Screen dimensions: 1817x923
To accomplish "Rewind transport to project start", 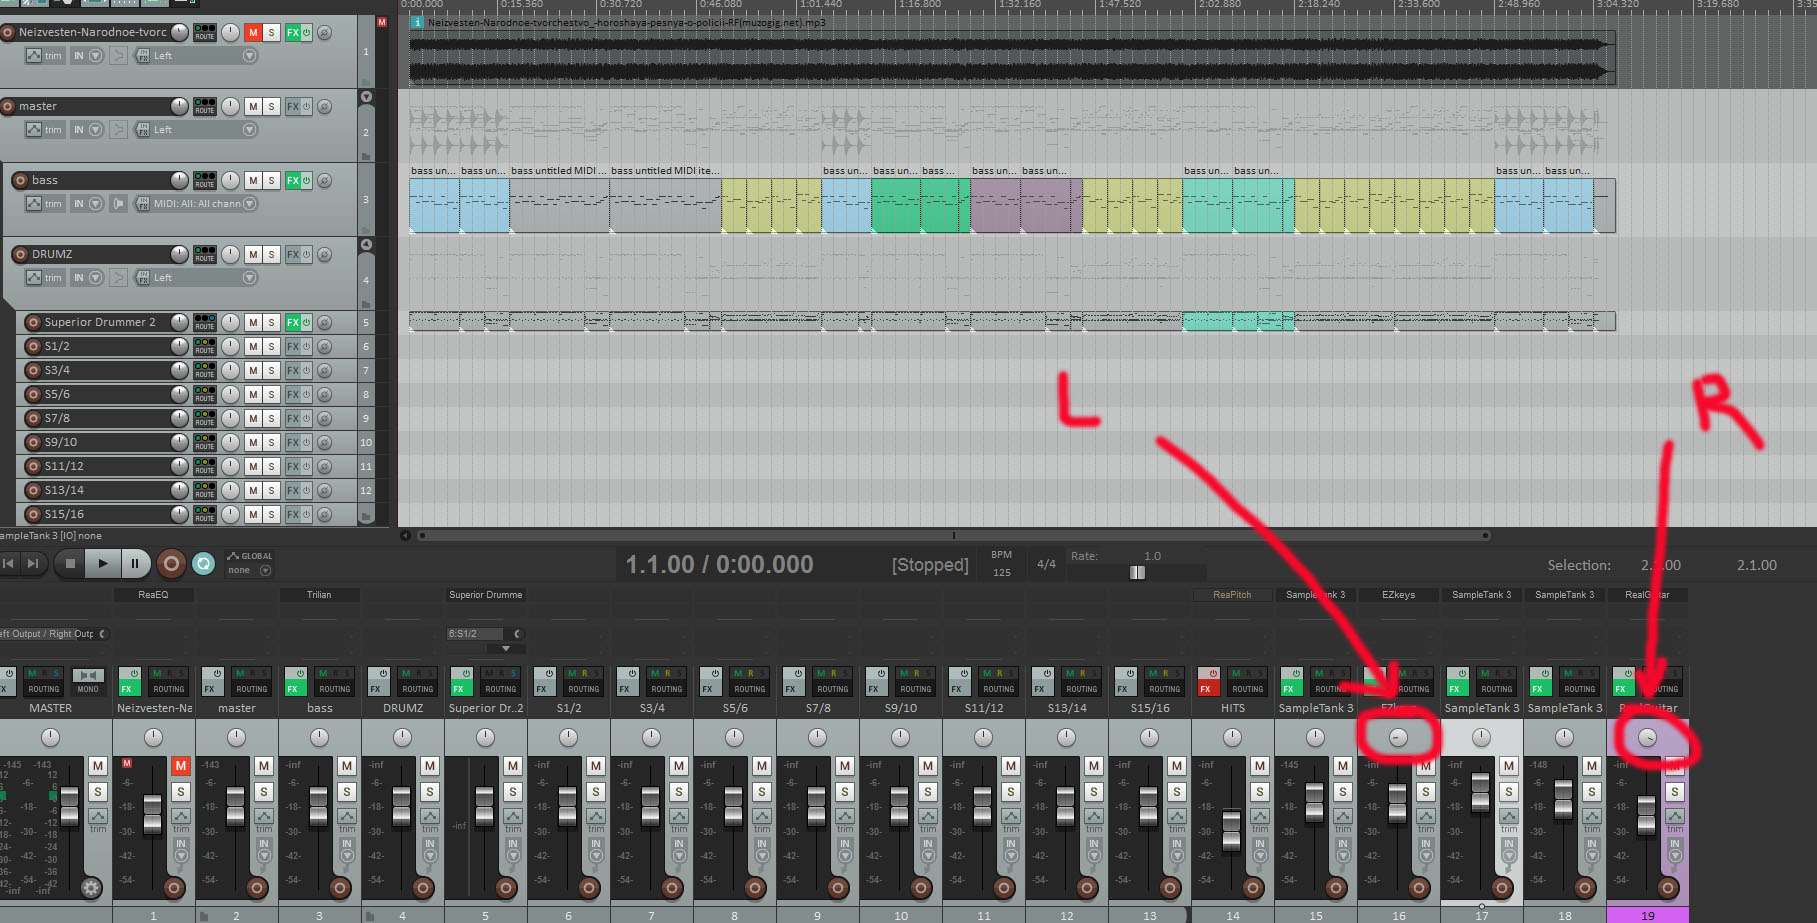I will 9,564.
